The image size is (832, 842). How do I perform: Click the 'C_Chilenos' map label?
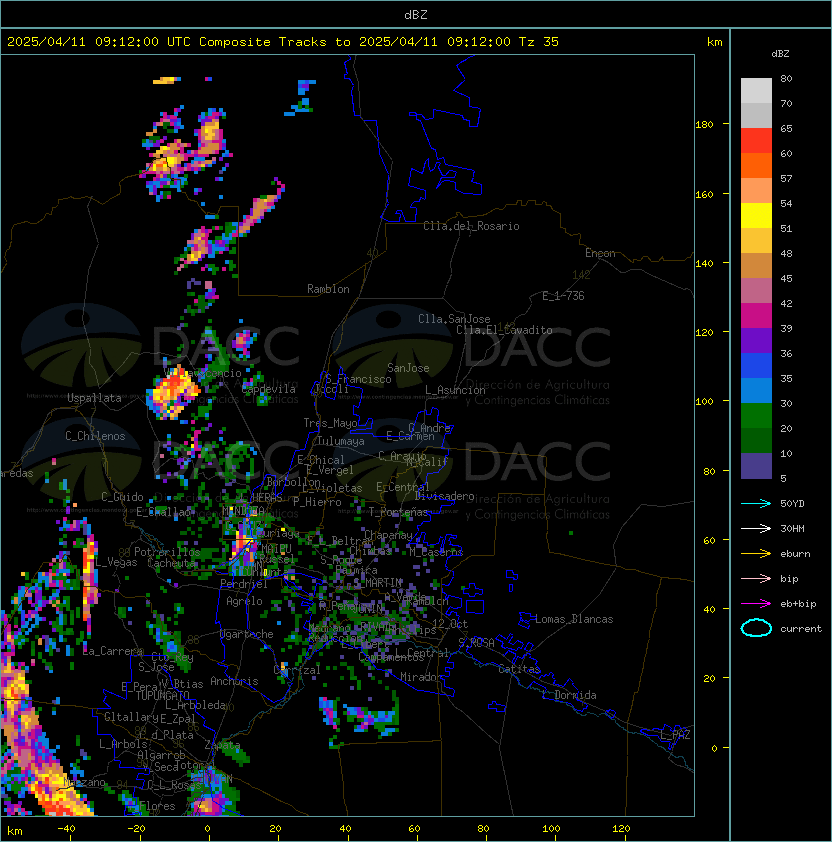point(95,436)
